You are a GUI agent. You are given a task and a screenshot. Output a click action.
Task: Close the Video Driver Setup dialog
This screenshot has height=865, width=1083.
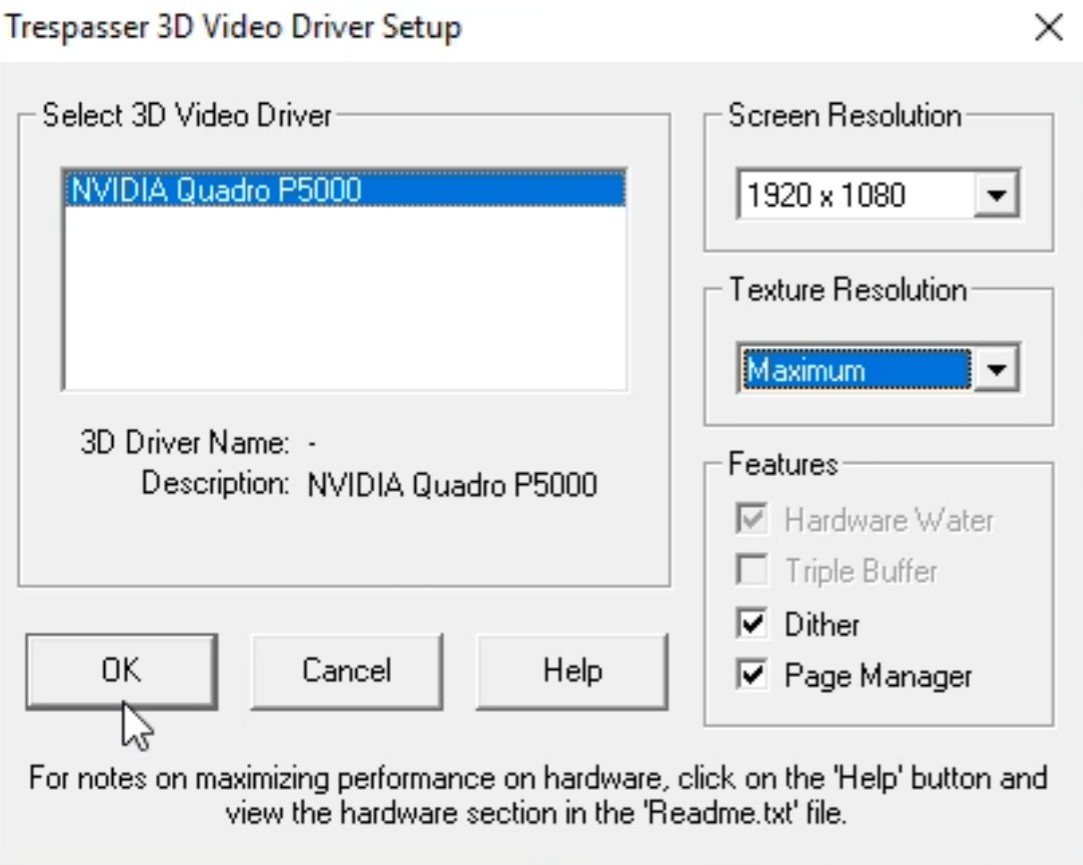click(x=1048, y=28)
